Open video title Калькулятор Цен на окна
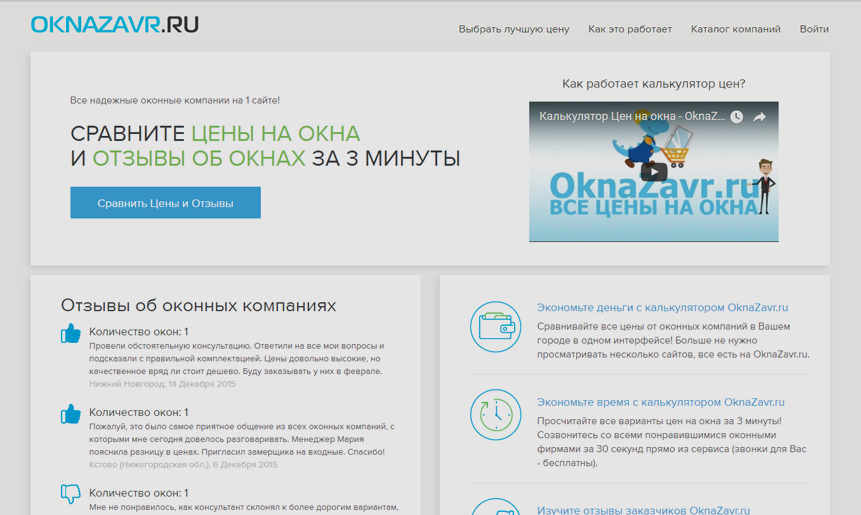 click(x=631, y=116)
